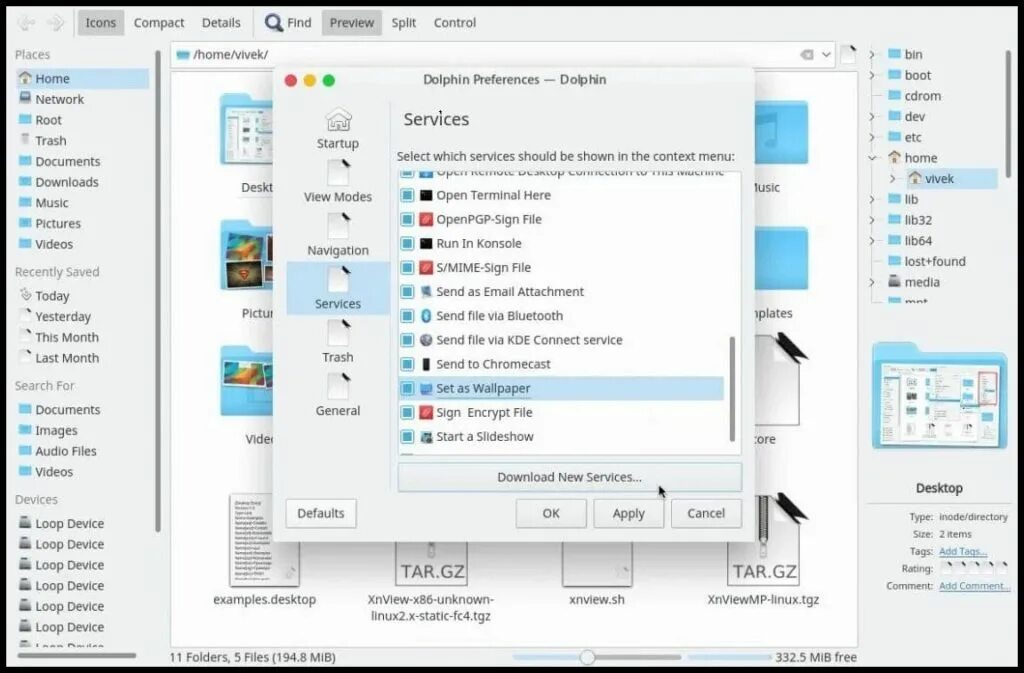Screen dimensions: 1024x673
Task: Toggle the Run In Konsole checkbox
Action: point(407,243)
